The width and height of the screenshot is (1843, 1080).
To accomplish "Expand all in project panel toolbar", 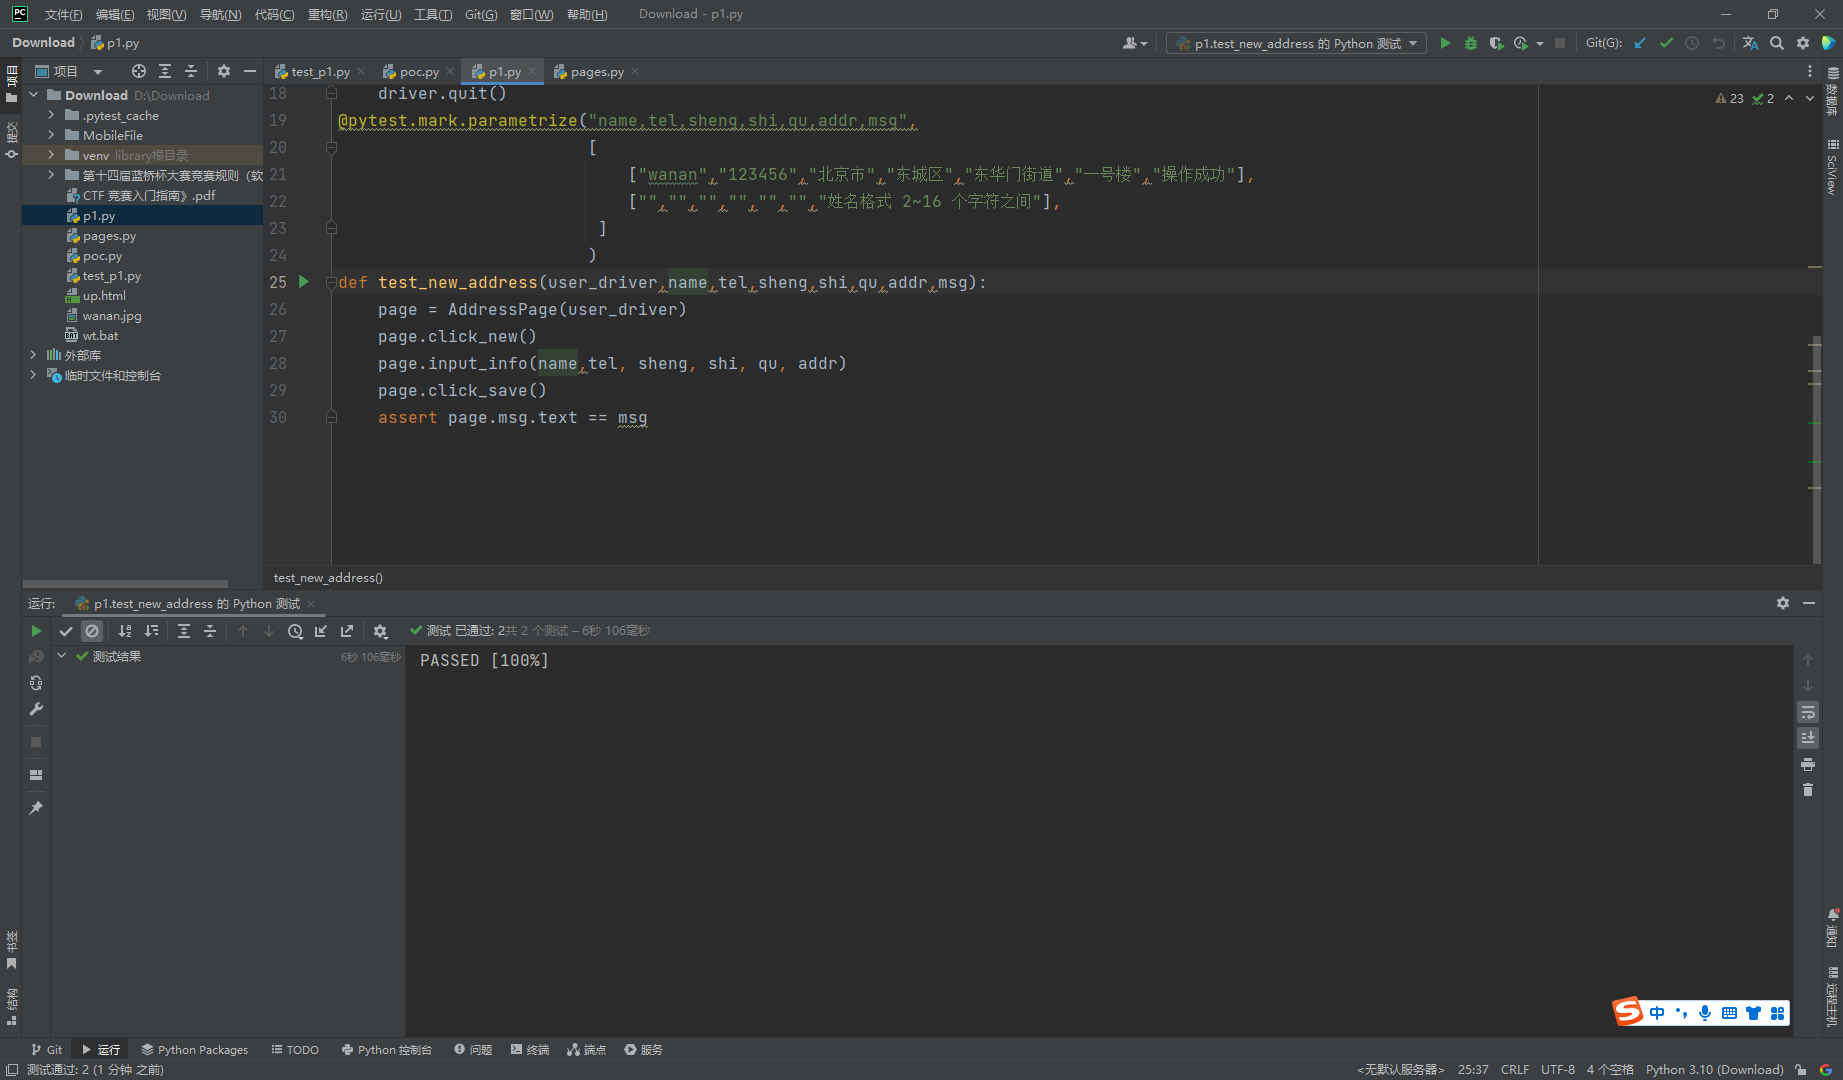I will (165, 71).
